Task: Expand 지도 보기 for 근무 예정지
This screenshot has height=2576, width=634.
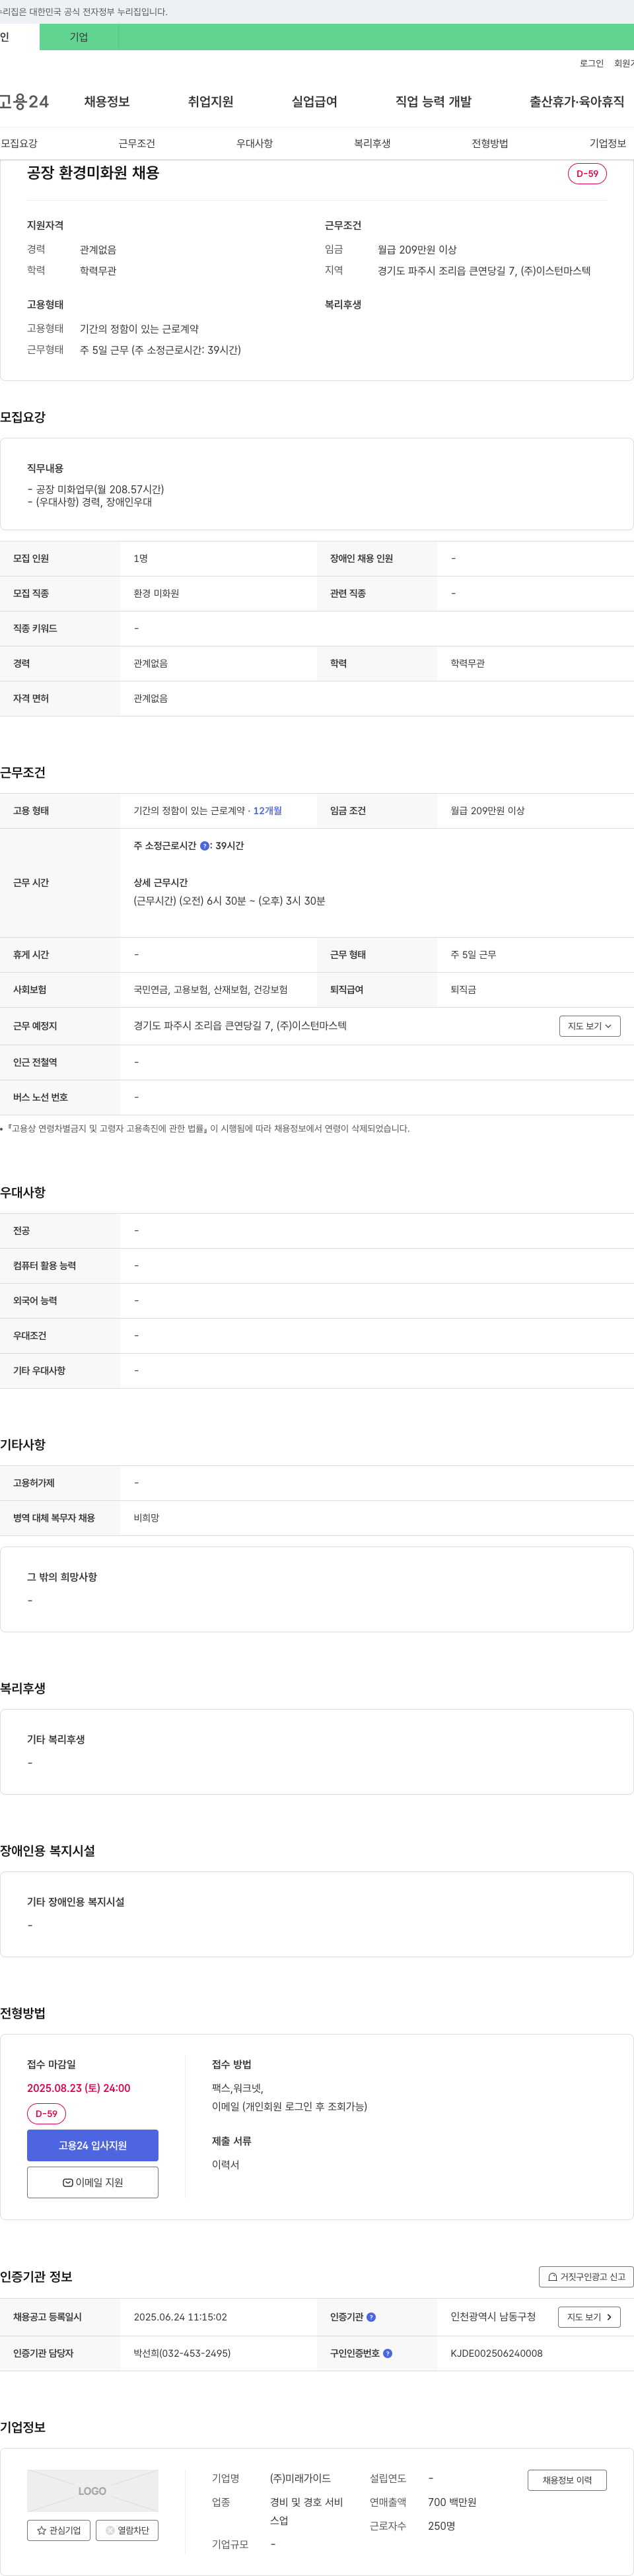Action: click(x=590, y=1026)
